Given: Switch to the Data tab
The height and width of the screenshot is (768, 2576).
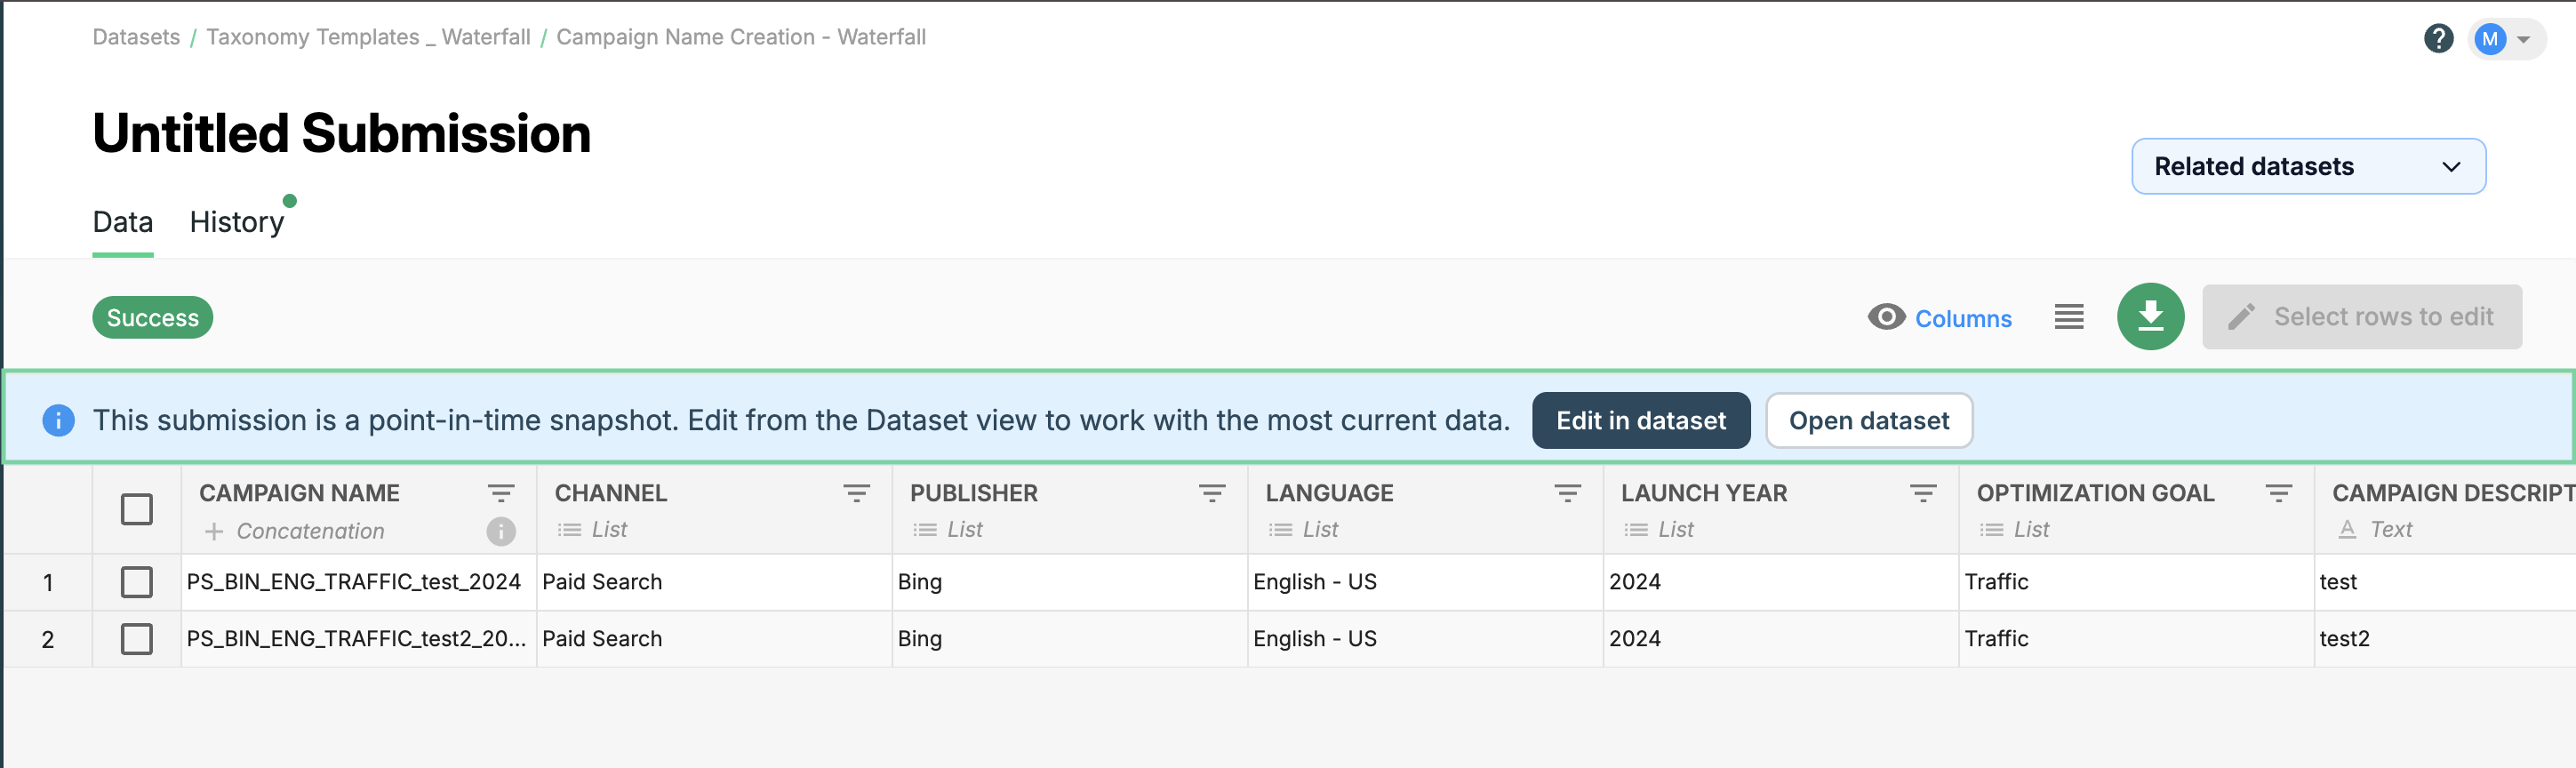Looking at the screenshot, I should [x=123, y=222].
